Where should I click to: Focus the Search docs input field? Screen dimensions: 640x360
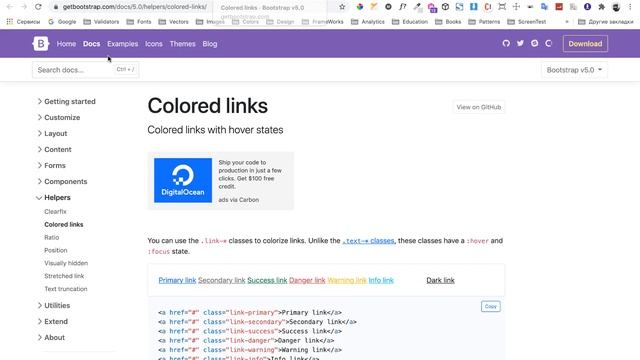85,70
